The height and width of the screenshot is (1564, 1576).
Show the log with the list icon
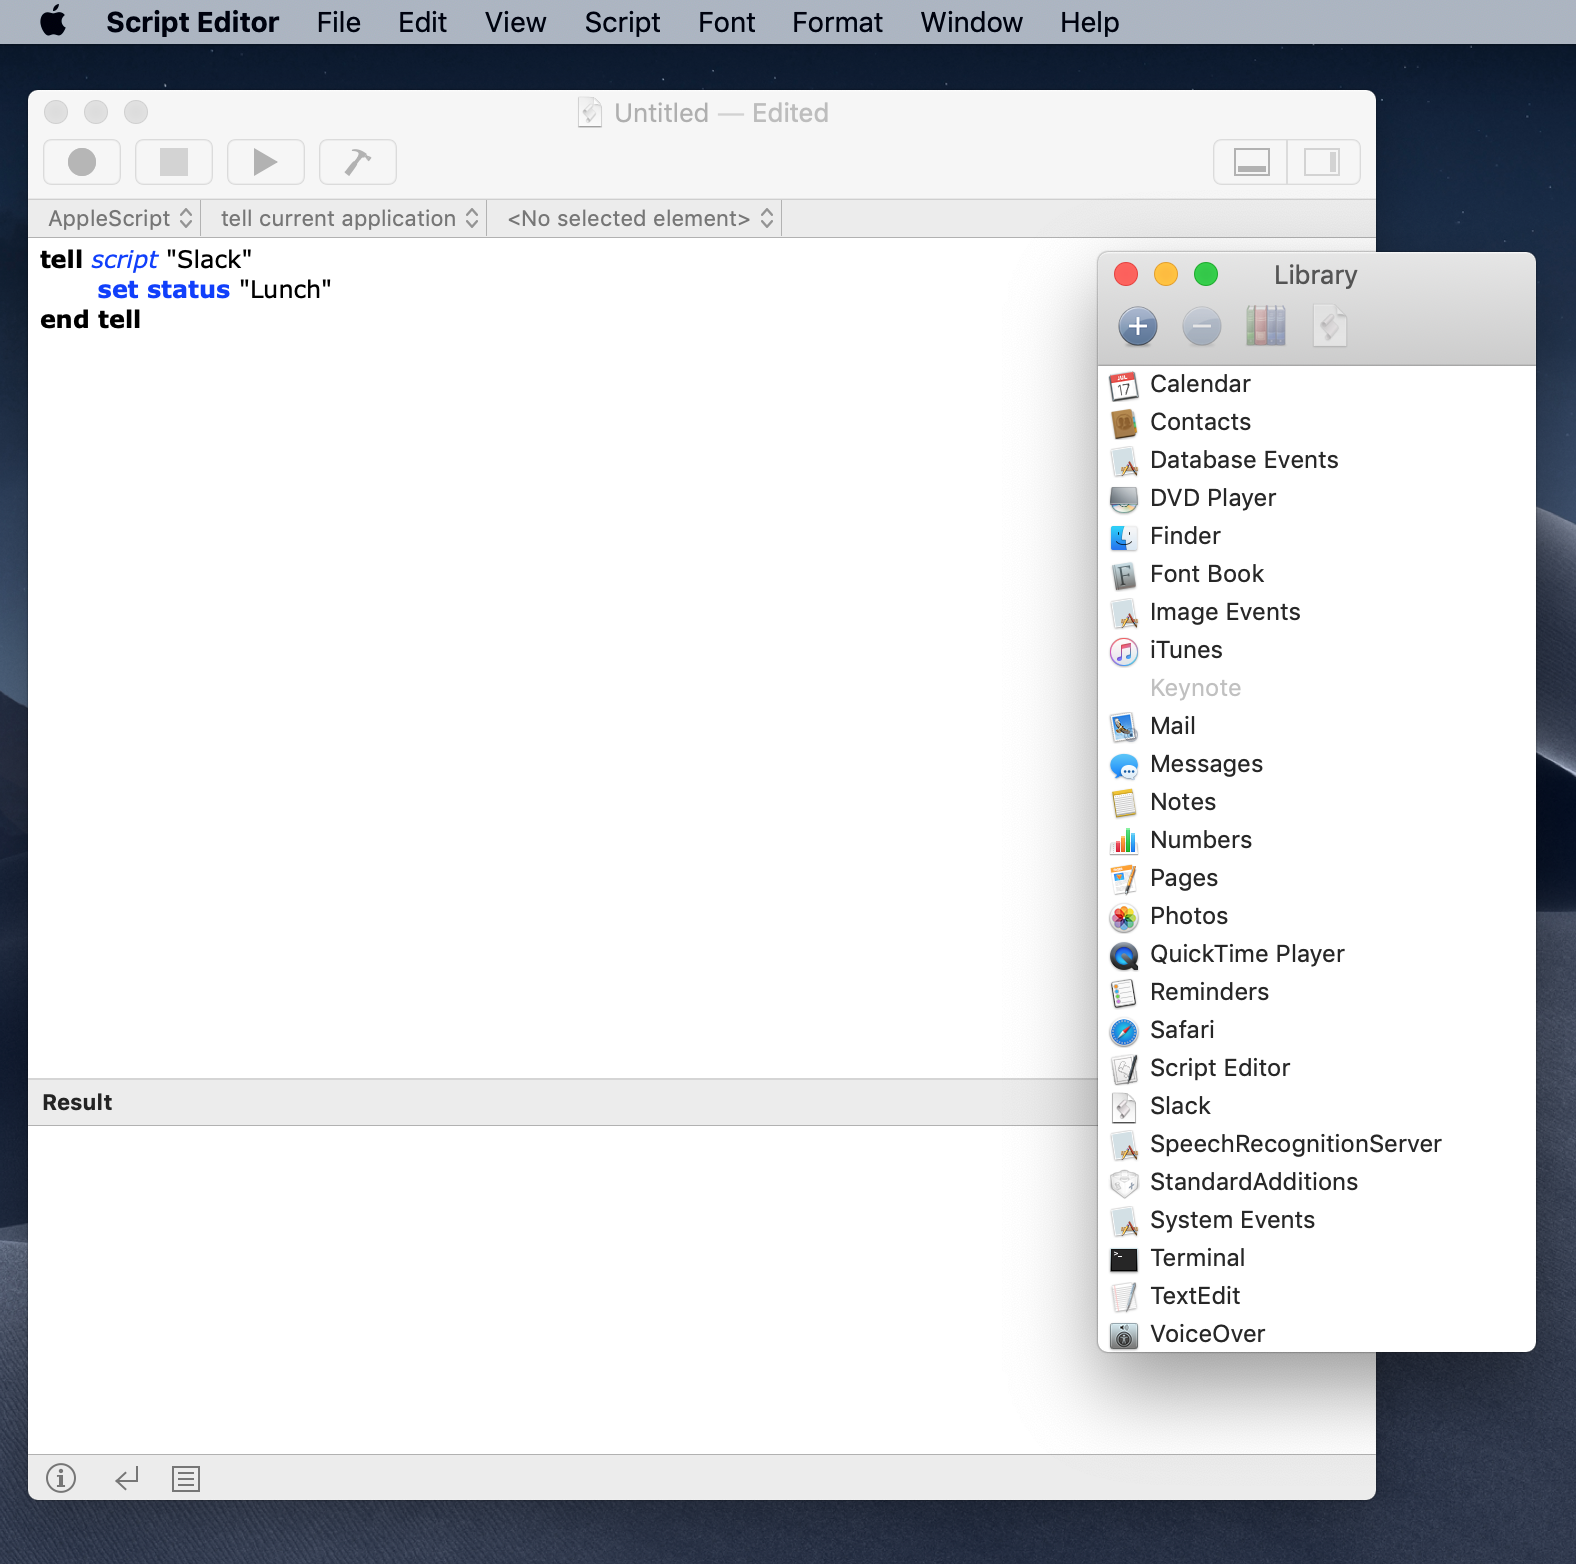[186, 1478]
